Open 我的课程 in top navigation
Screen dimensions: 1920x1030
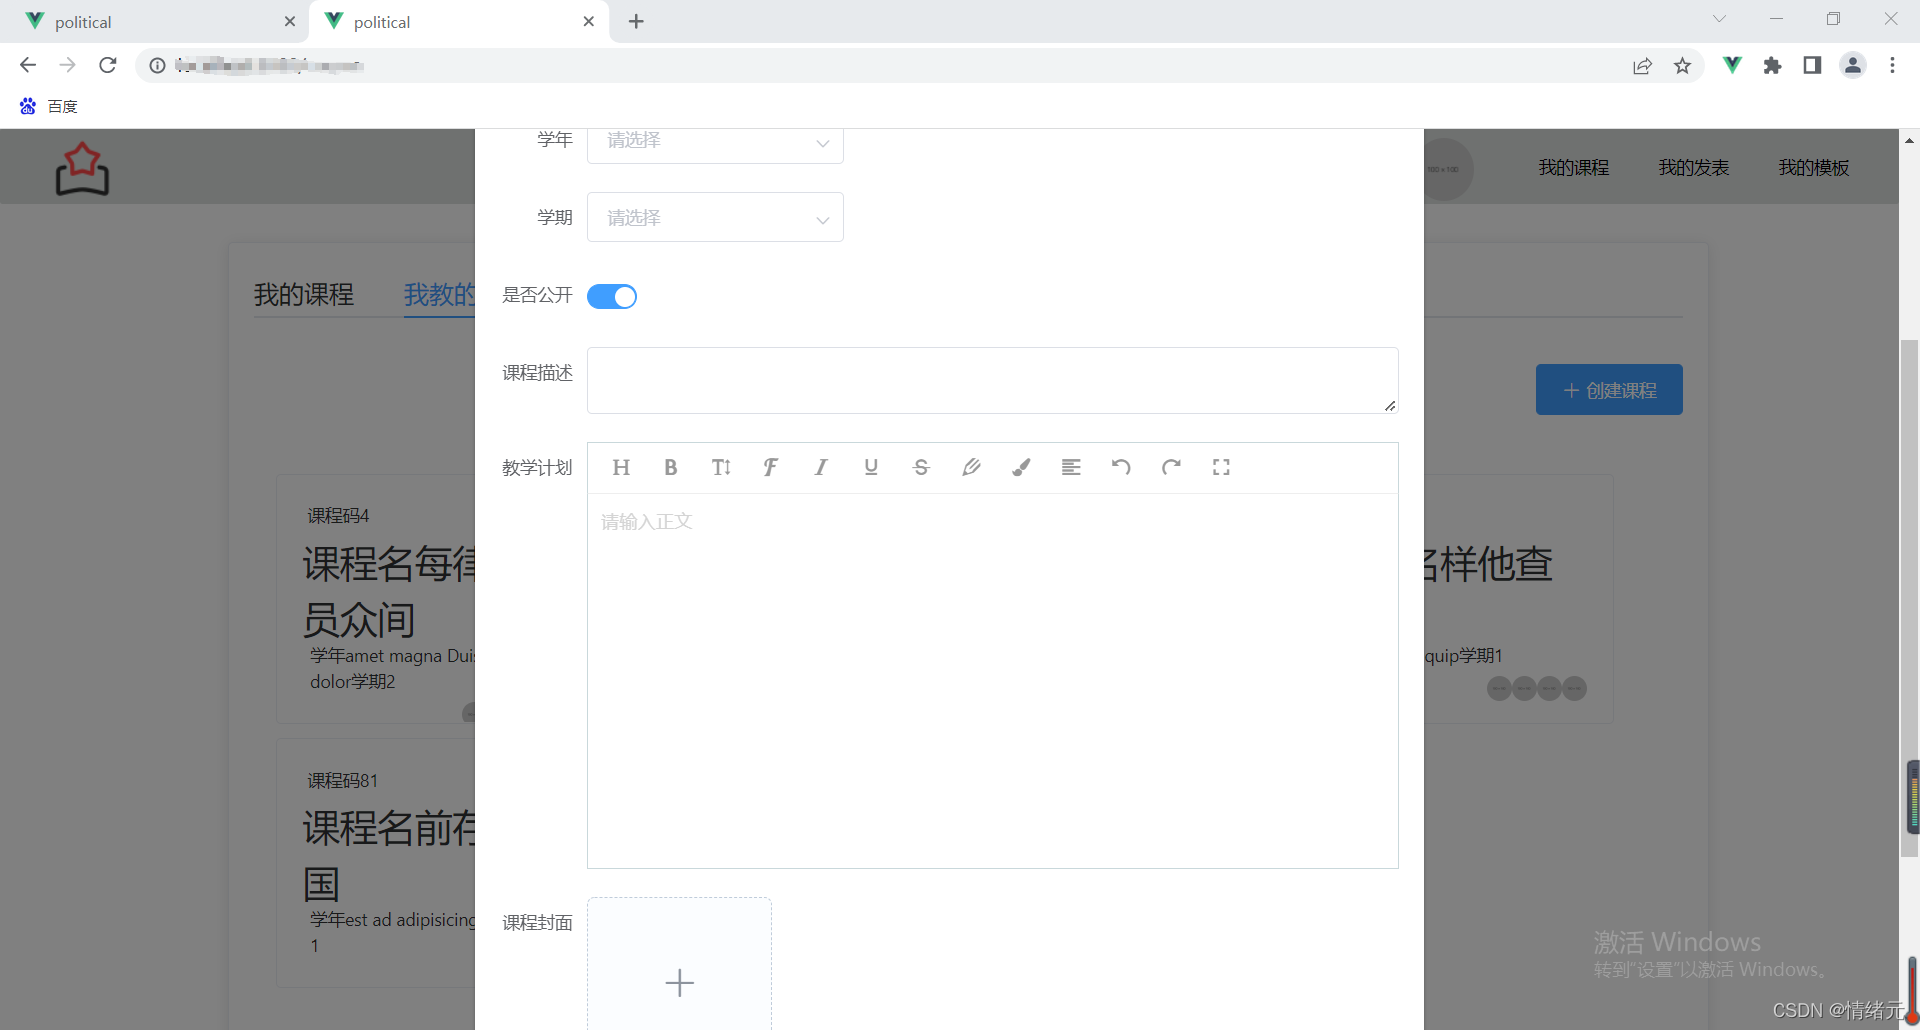1574,168
